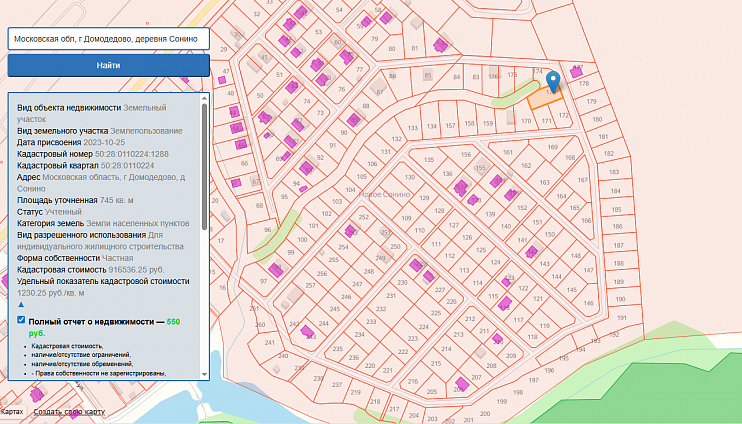Select parcel 241 on the map
Screen dimensions: 742x424
269,343
